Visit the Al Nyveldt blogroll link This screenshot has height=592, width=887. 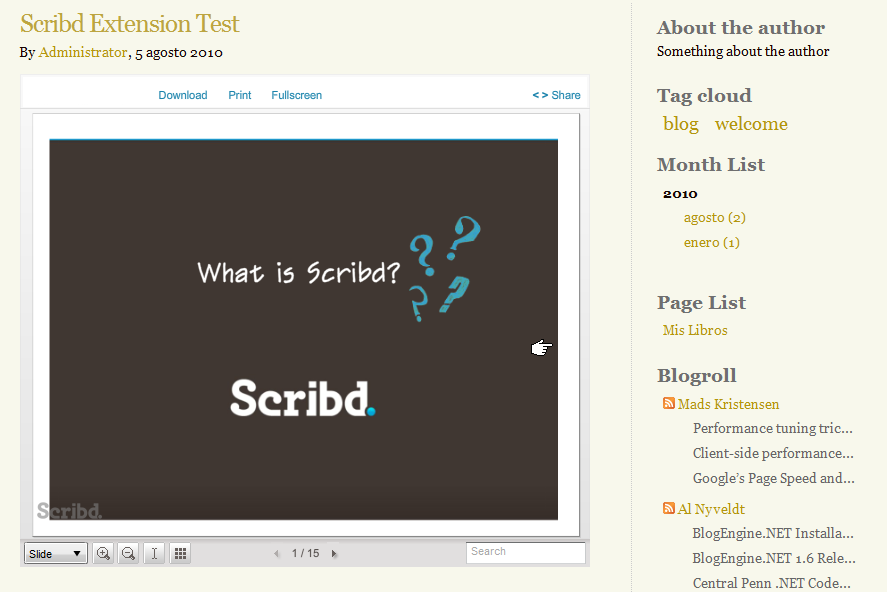pos(711,509)
